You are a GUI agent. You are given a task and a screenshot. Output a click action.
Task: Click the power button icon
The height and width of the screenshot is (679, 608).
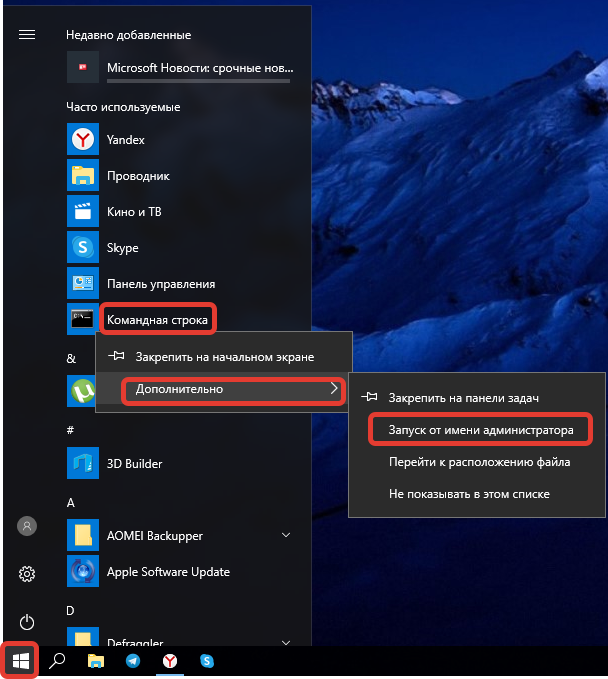[27, 622]
